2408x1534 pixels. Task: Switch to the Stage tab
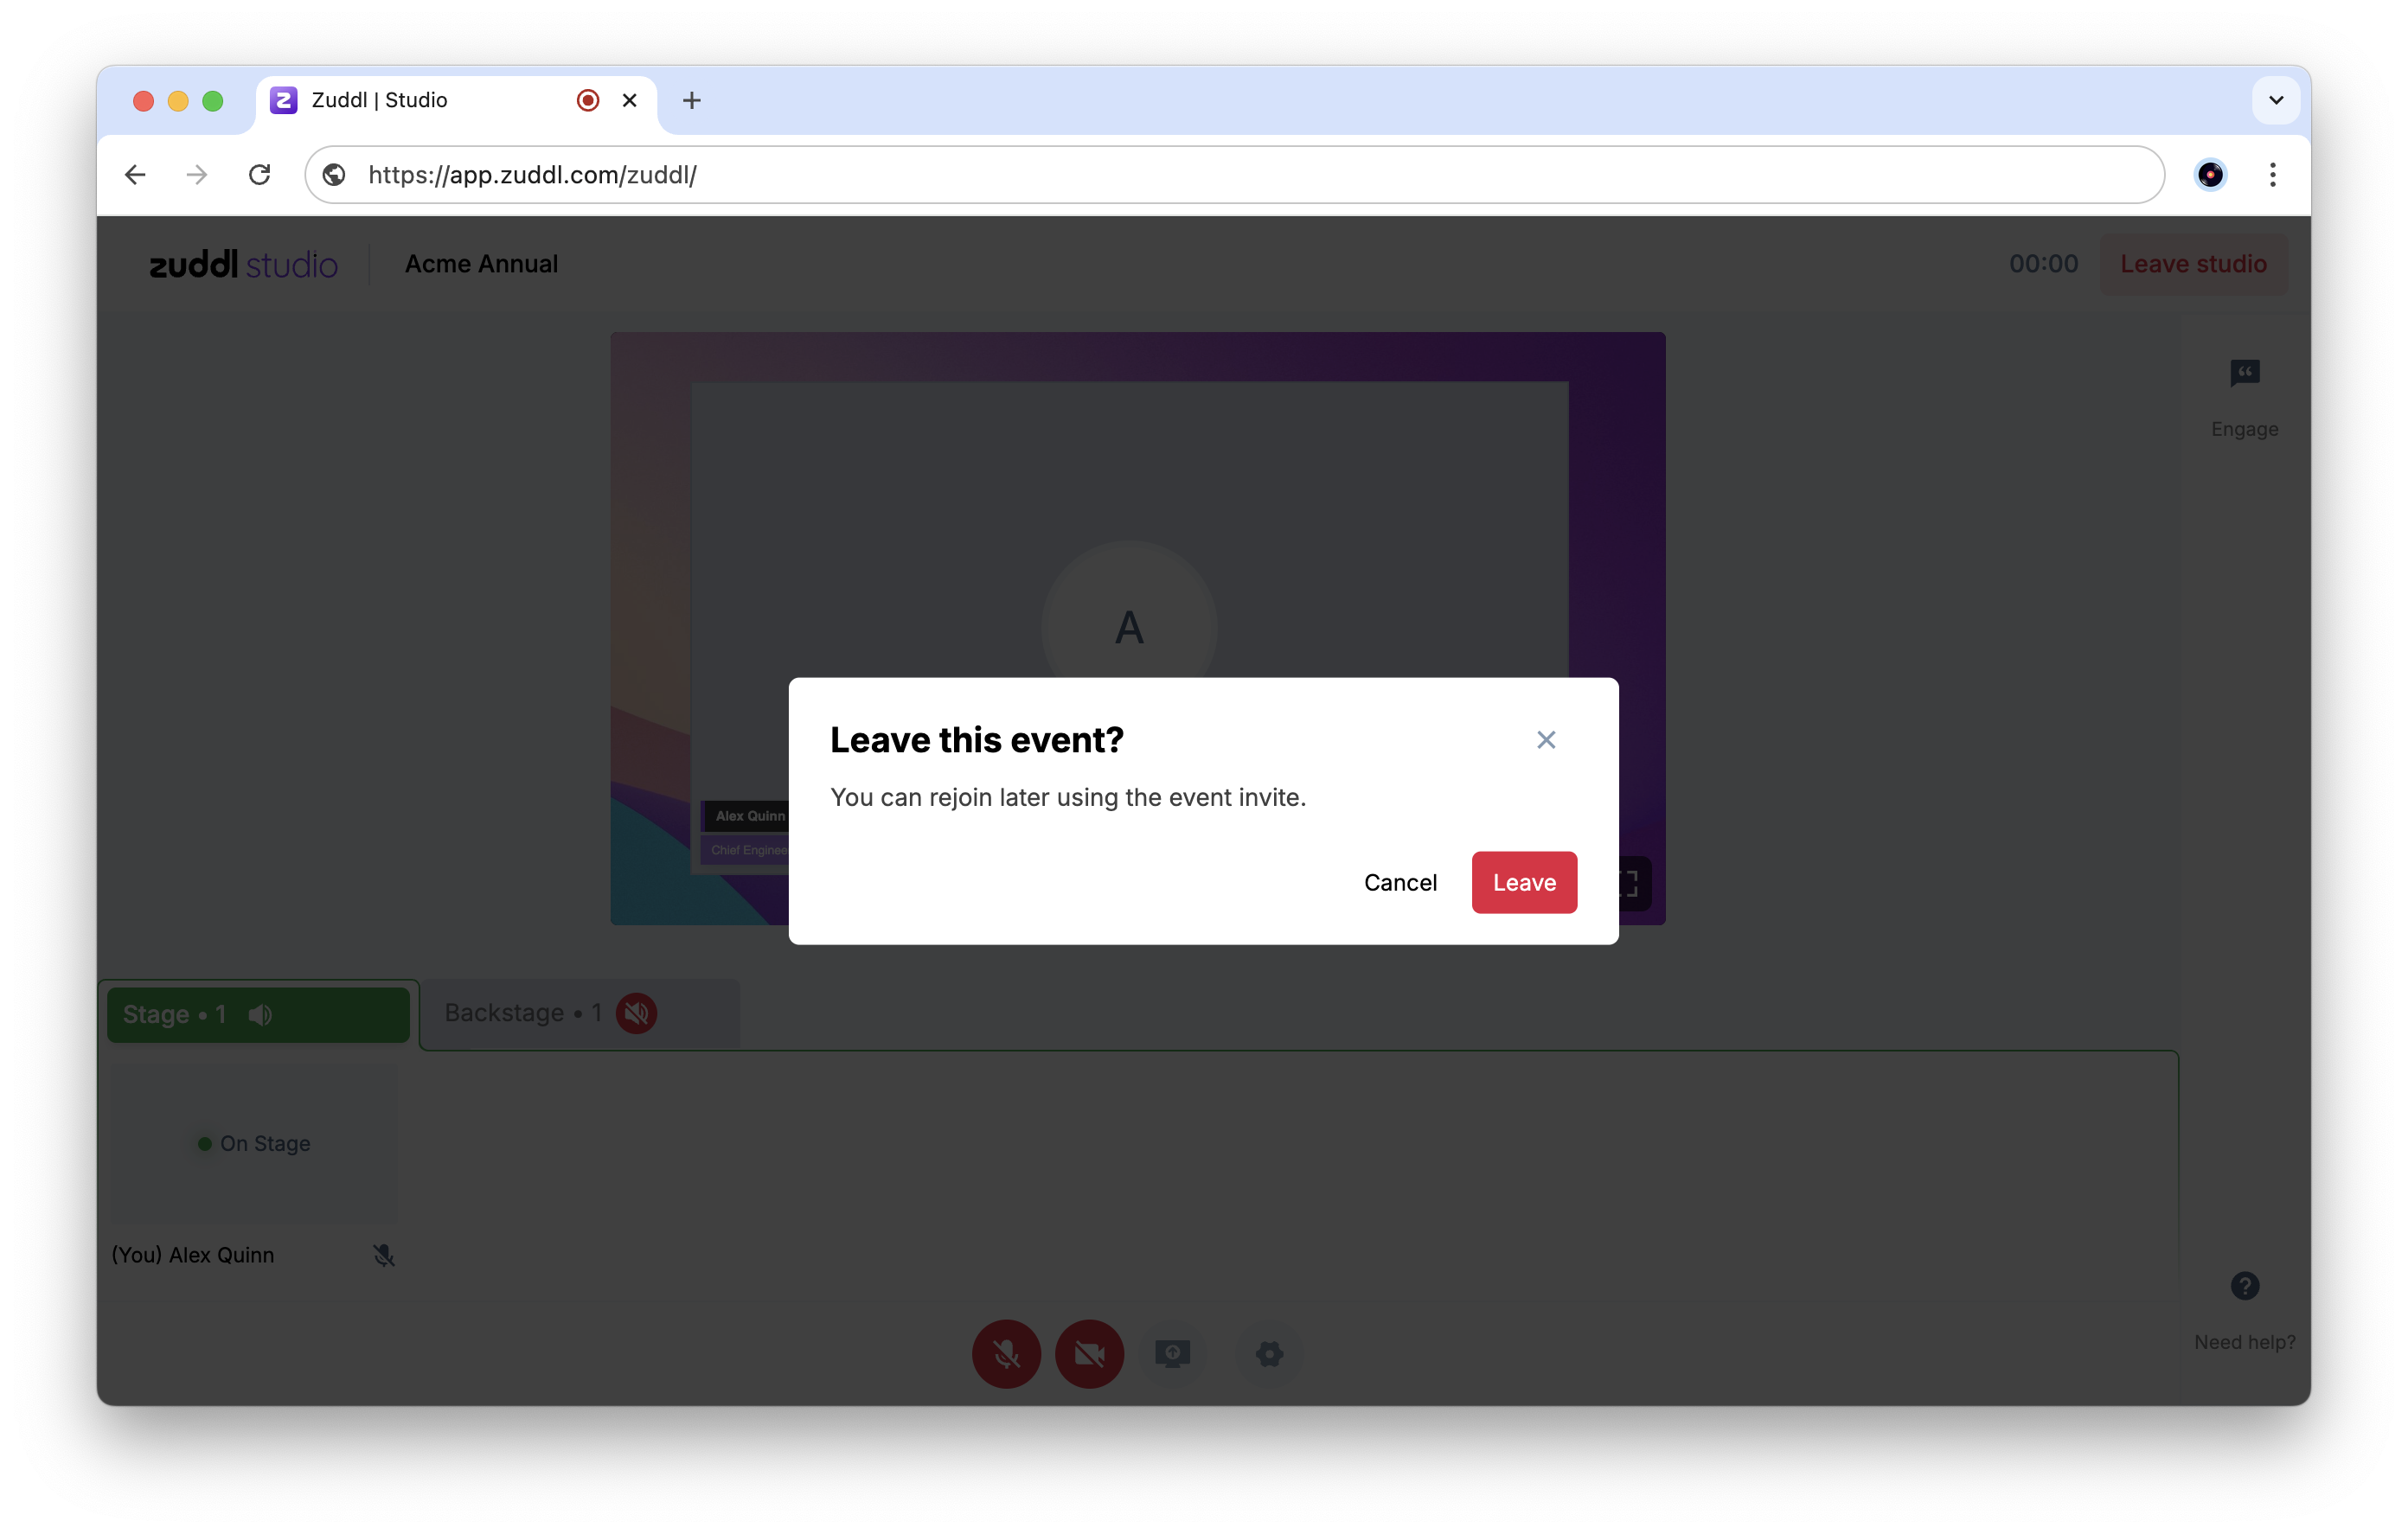pos(258,1014)
